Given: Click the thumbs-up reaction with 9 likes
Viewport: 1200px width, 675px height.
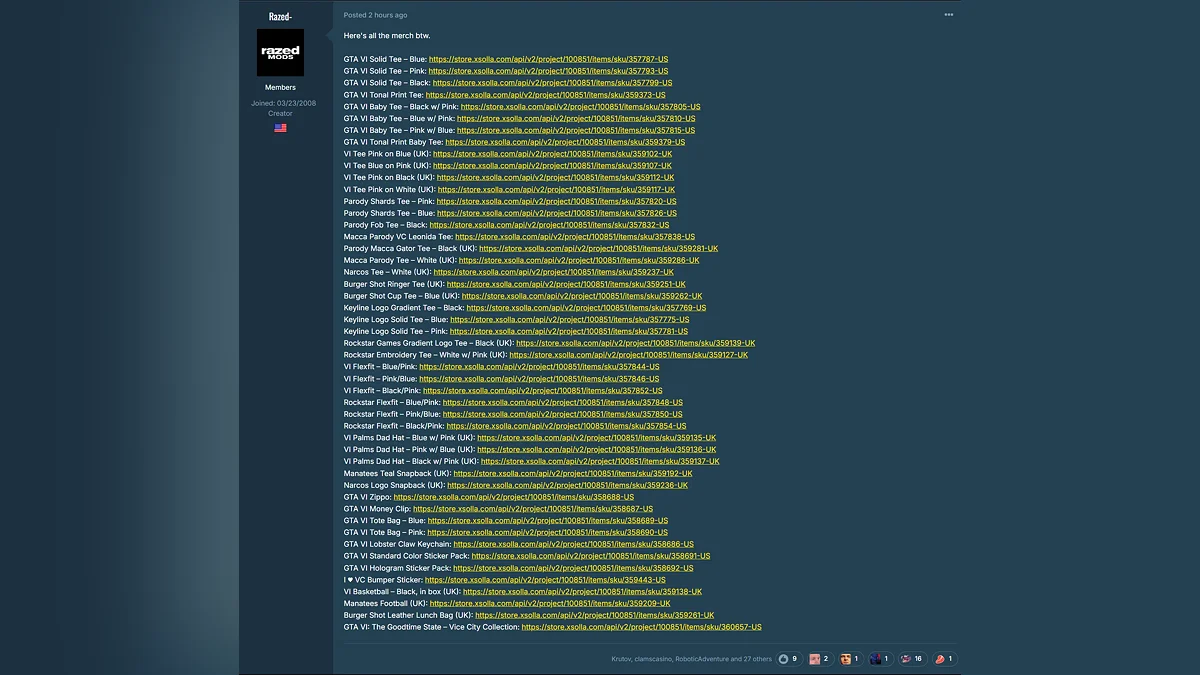Looking at the screenshot, I should pos(789,659).
